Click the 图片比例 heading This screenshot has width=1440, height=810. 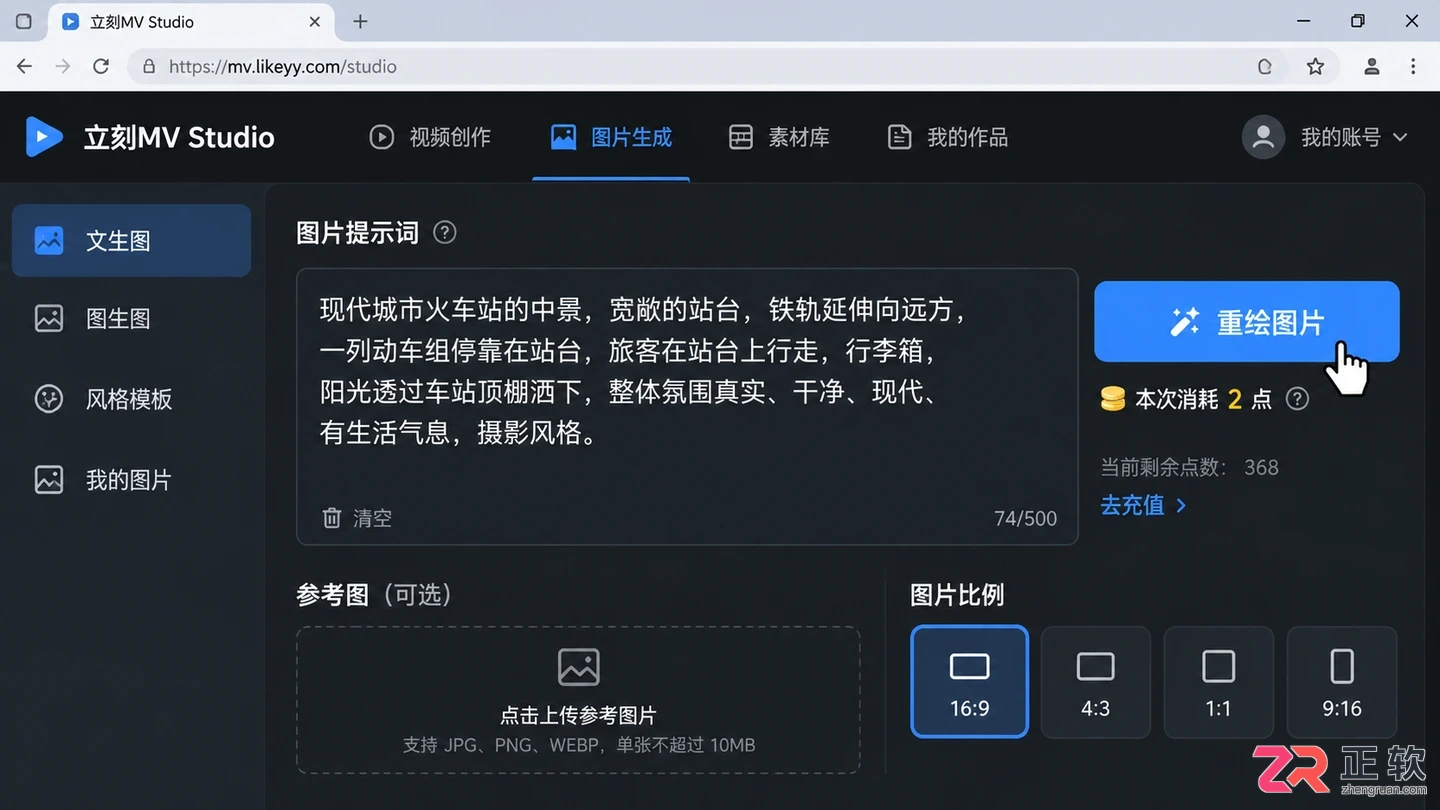tap(957, 595)
